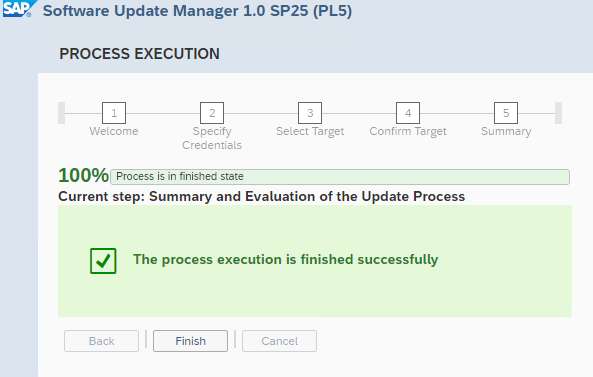Click the Finish button
The height and width of the screenshot is (377, 593).
click(190, 341)
